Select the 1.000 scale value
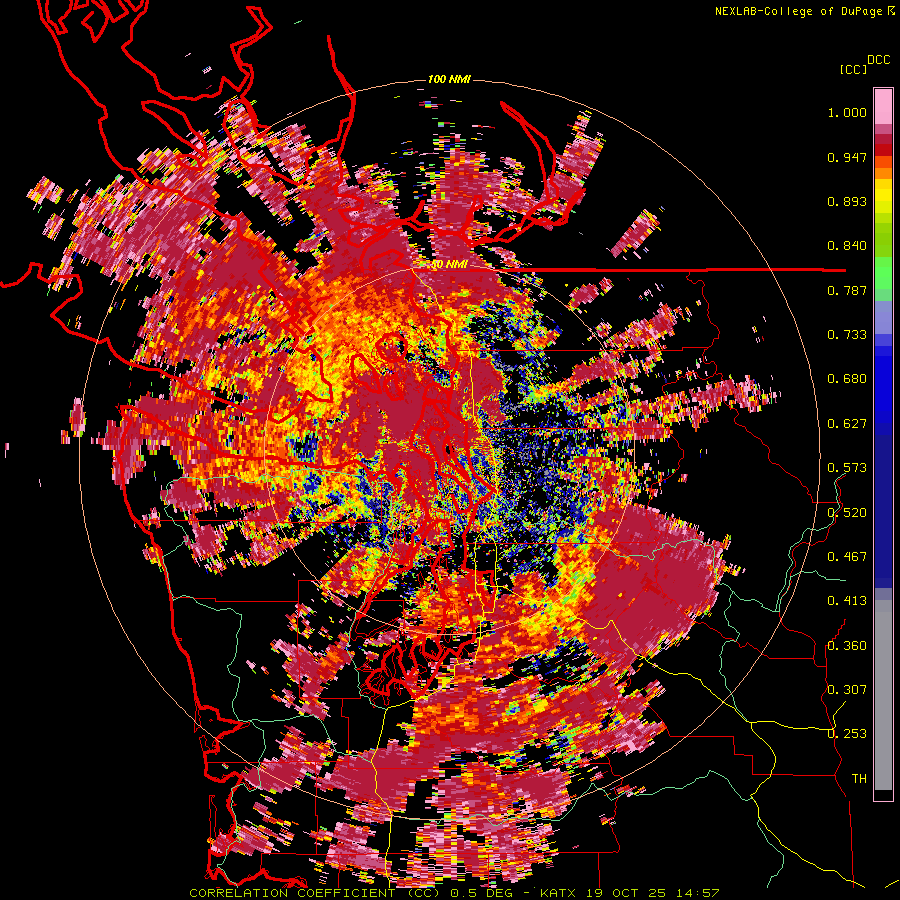This screenshot has height=900, width=900. 847,112
